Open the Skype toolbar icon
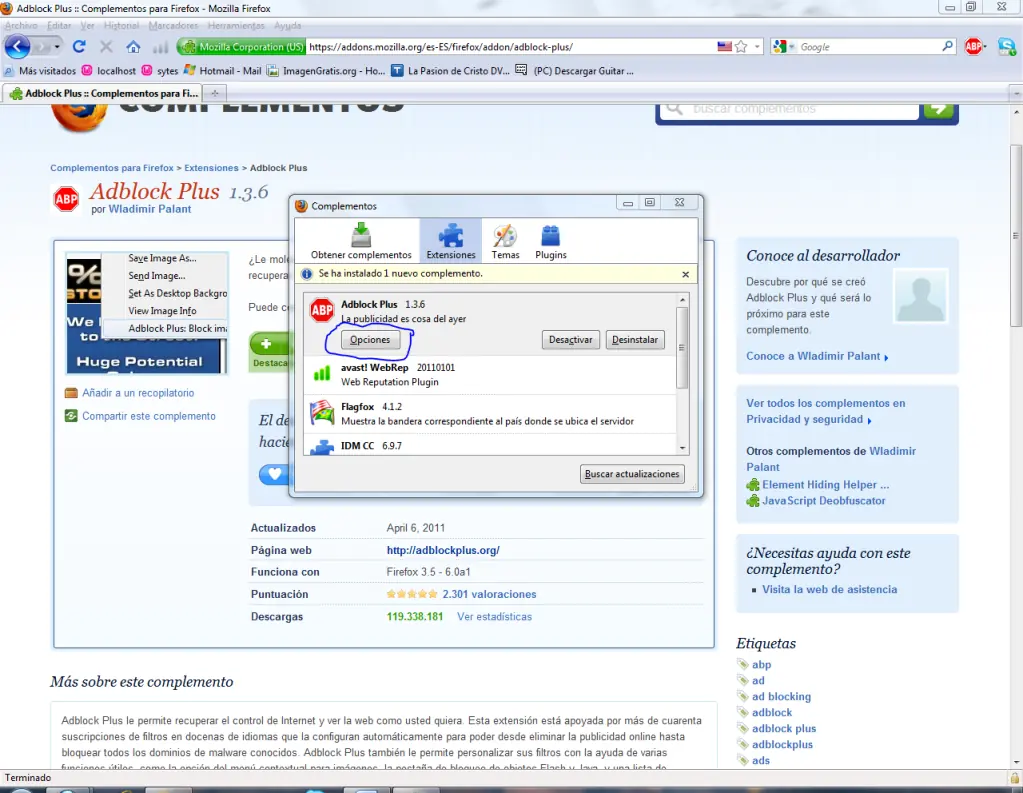Screen dimensions: 1023x793 pyautogui.click(x=1006, y=46)
